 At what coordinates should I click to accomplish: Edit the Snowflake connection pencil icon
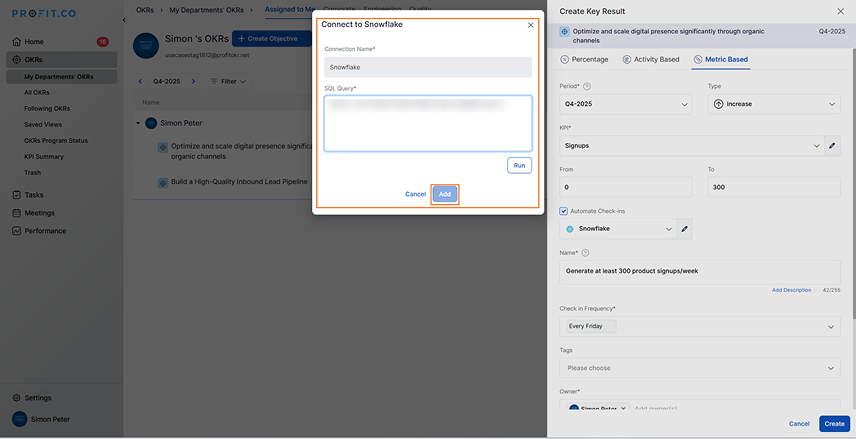coord(685,229)
